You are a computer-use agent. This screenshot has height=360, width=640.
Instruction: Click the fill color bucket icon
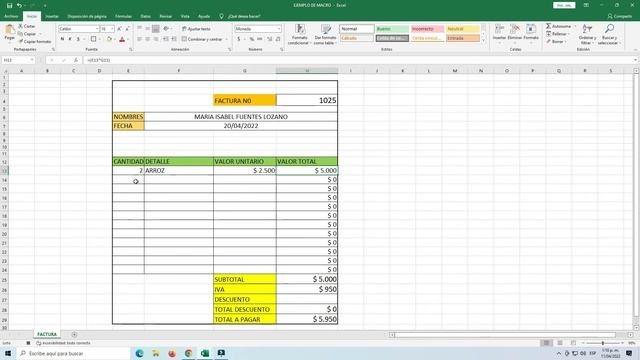tap(109, 39)
